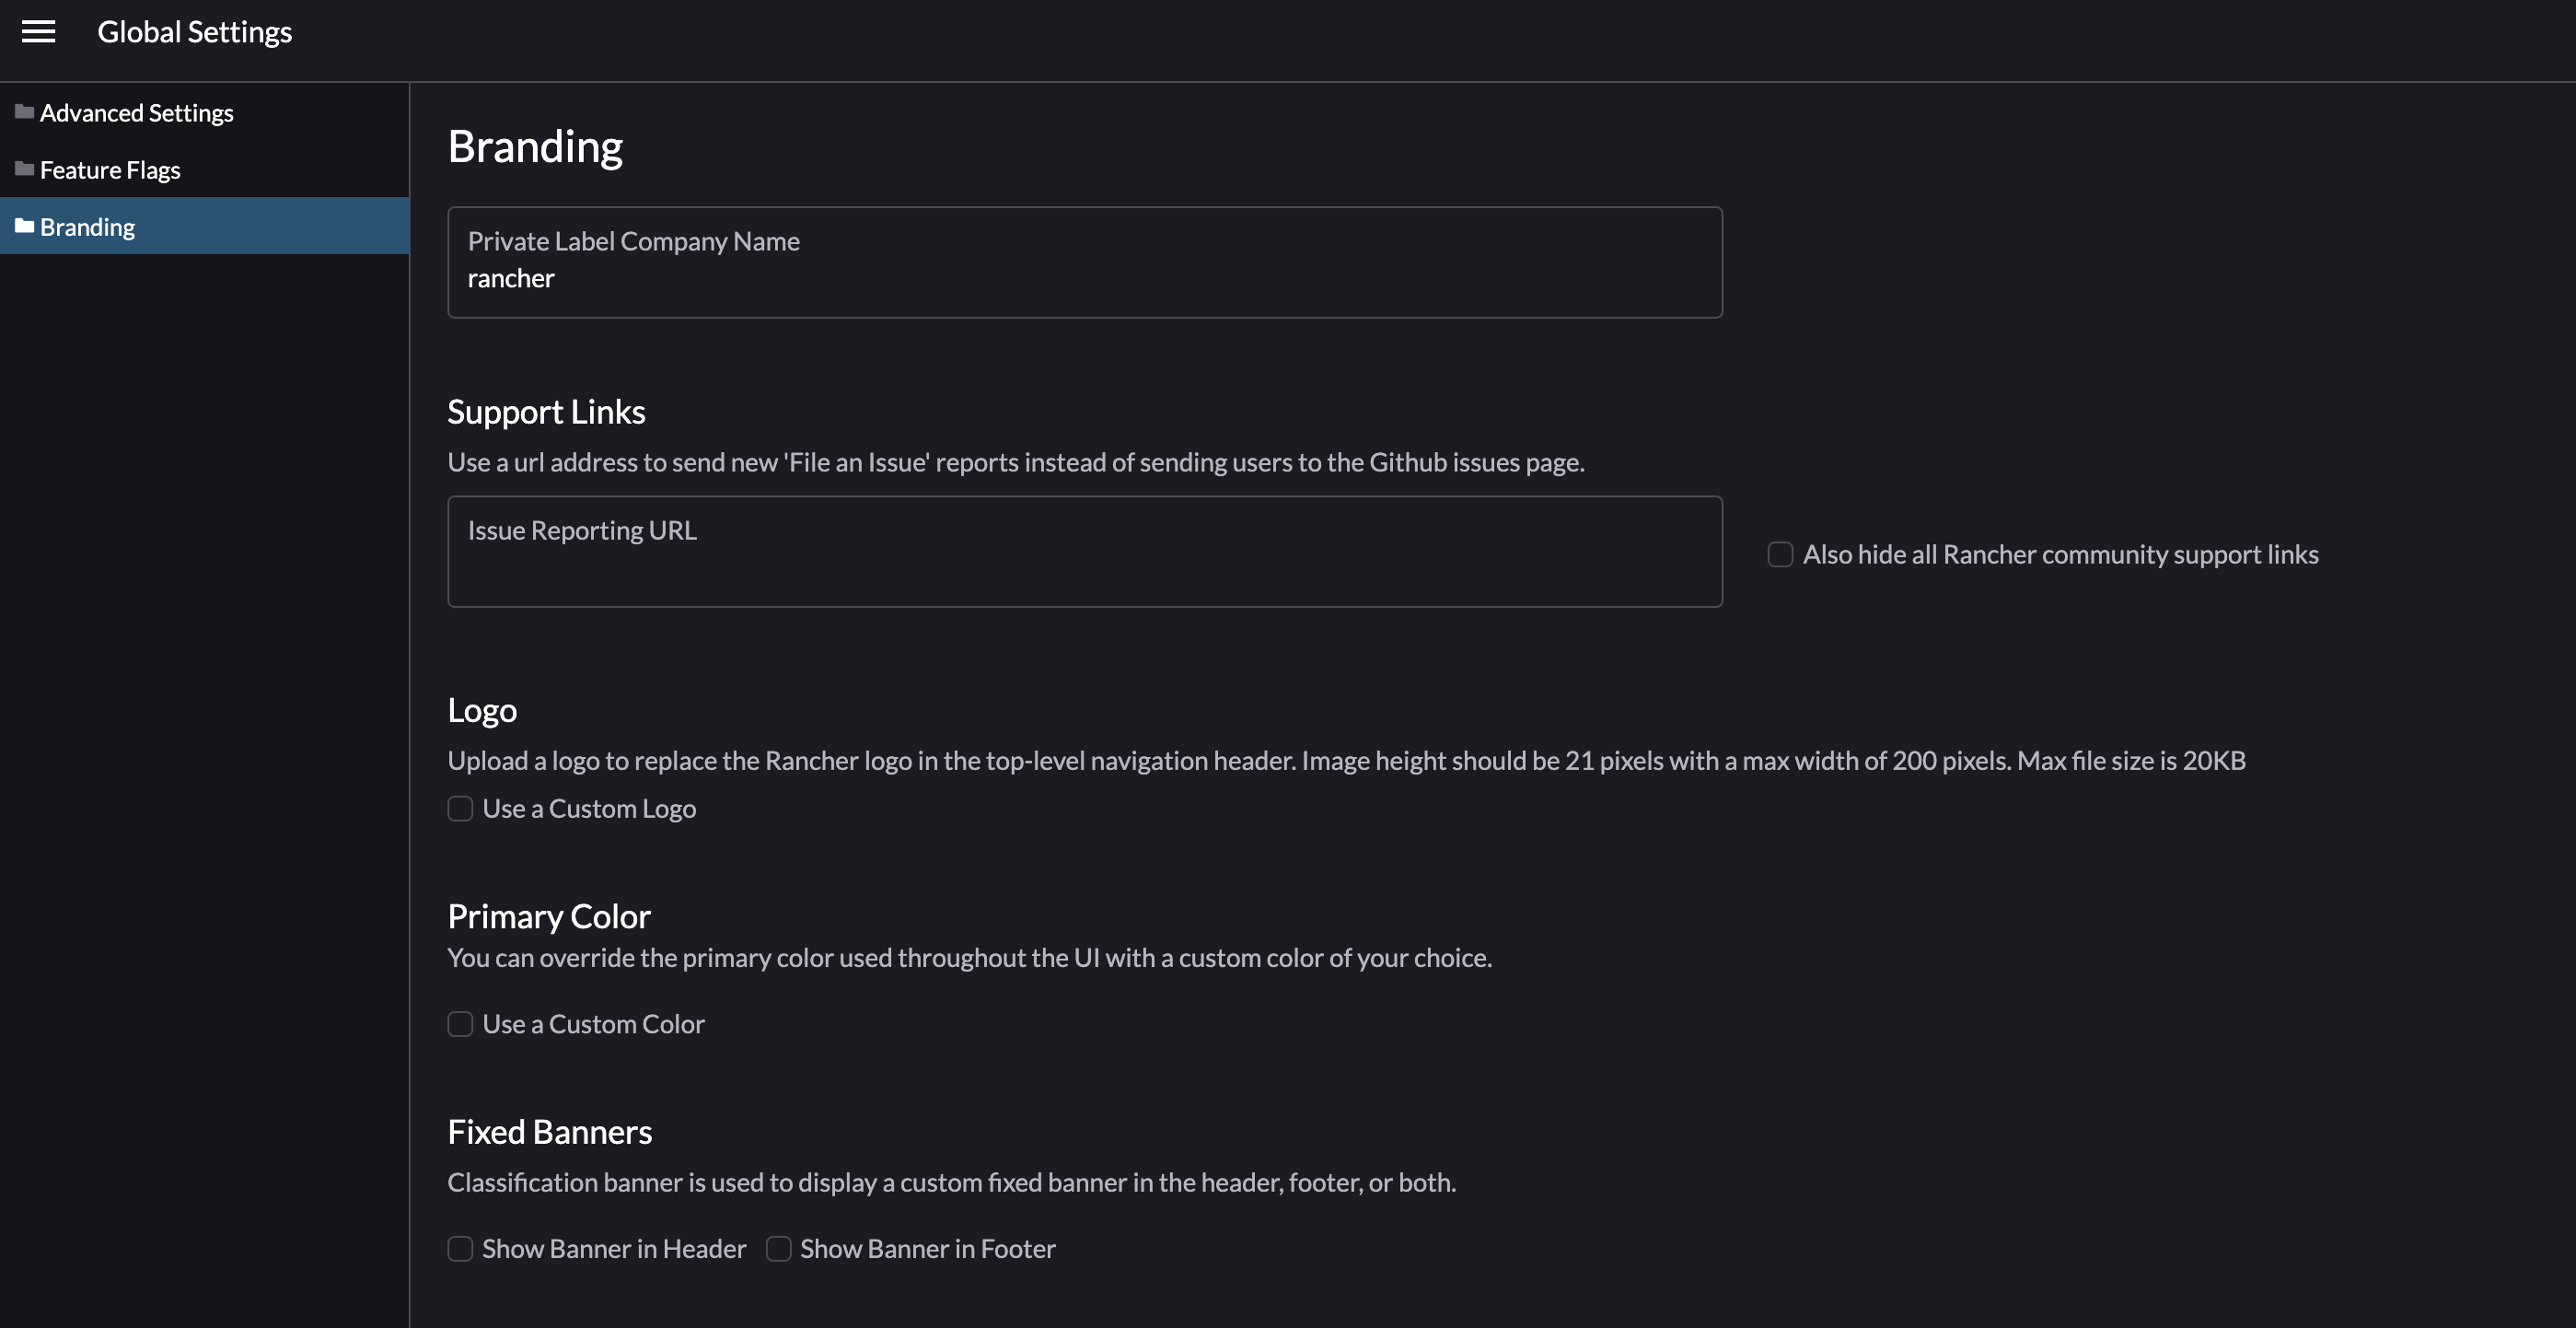Click the Global Settings header title
This screenshot has height=1328, width=2576.
[x=194, y=31]
